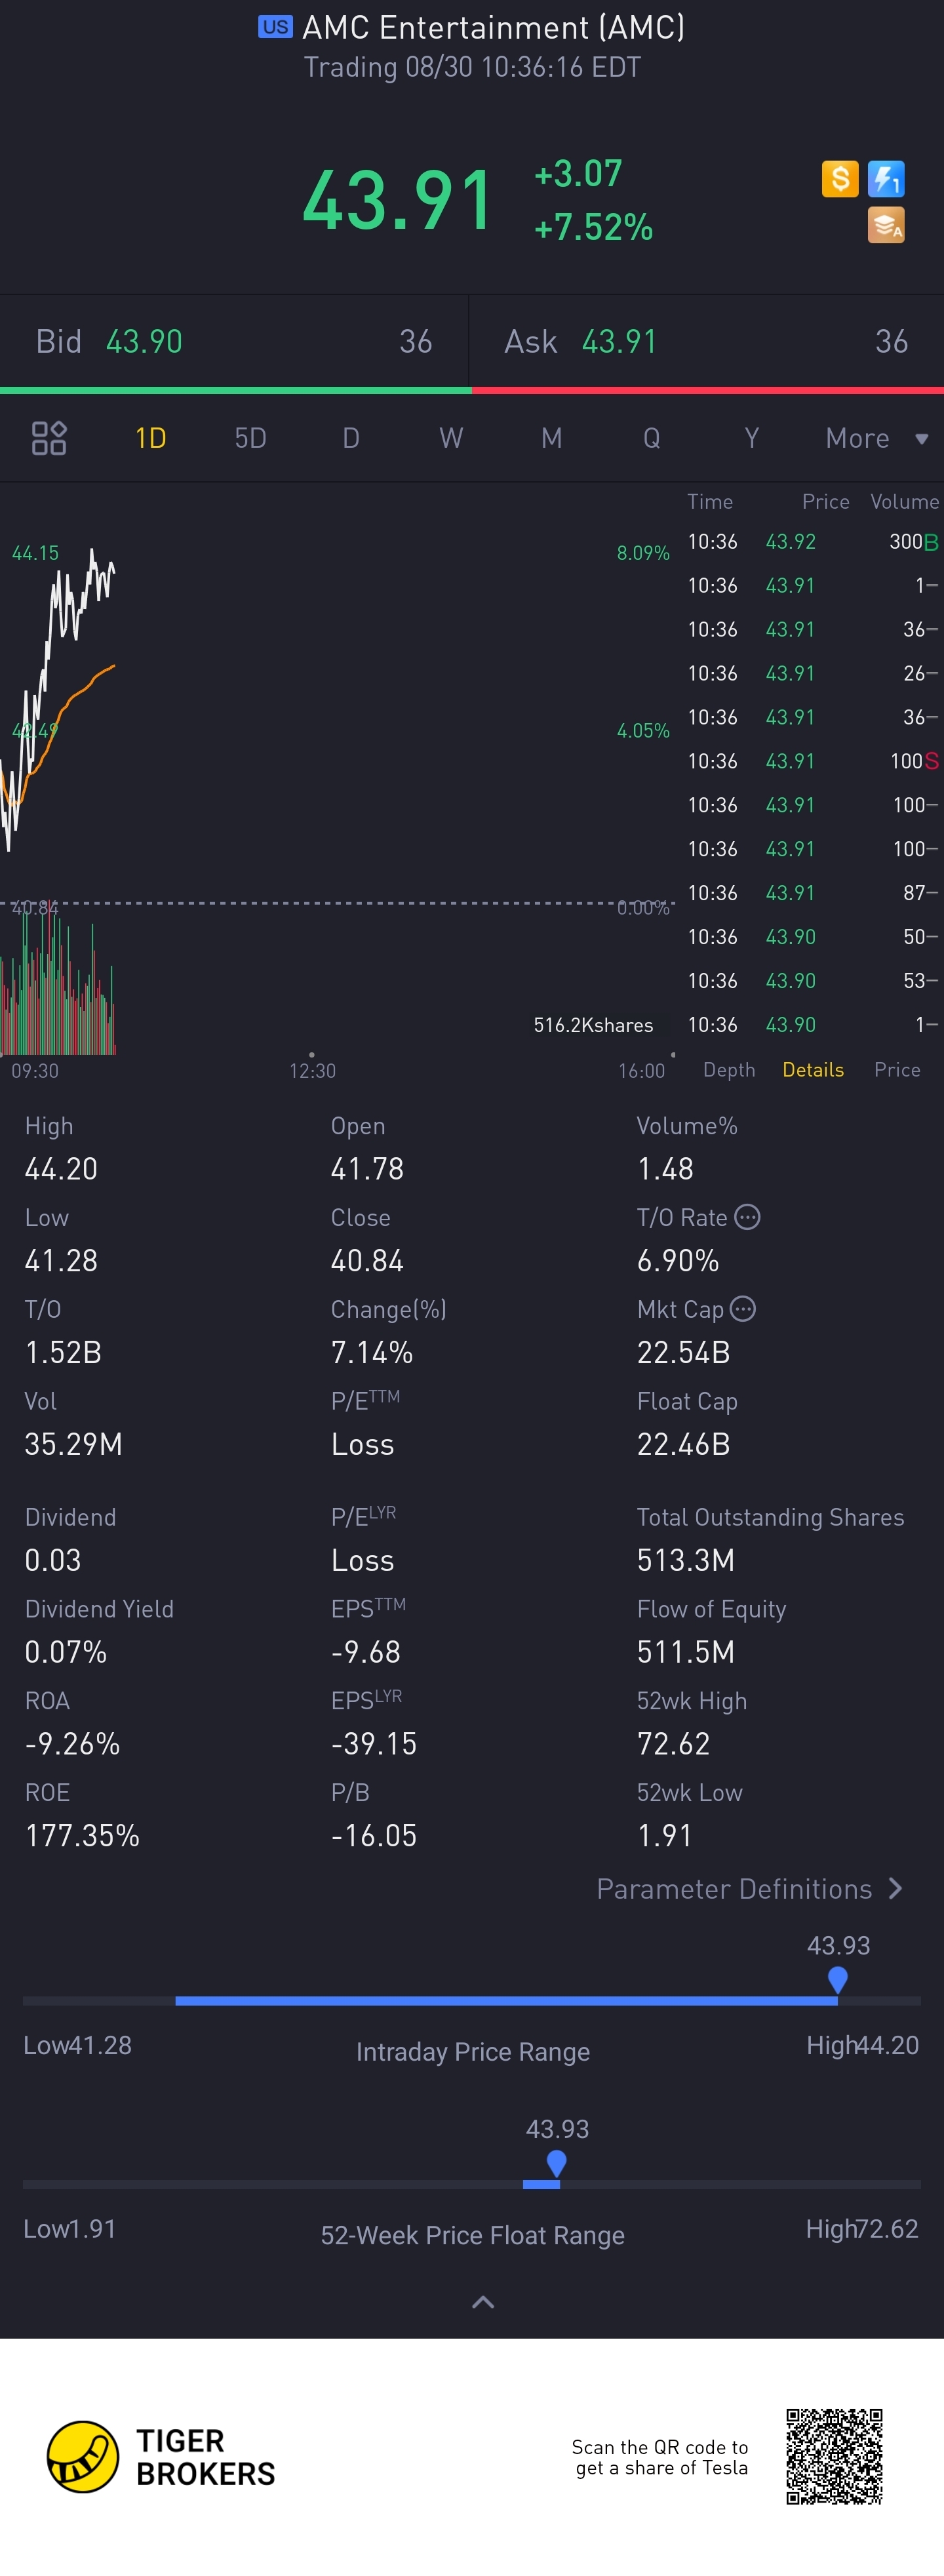Viewport: 944px width, 2576px height.
Task: Tap the Open value 41.78
Action: click(x=367, y=1169)
